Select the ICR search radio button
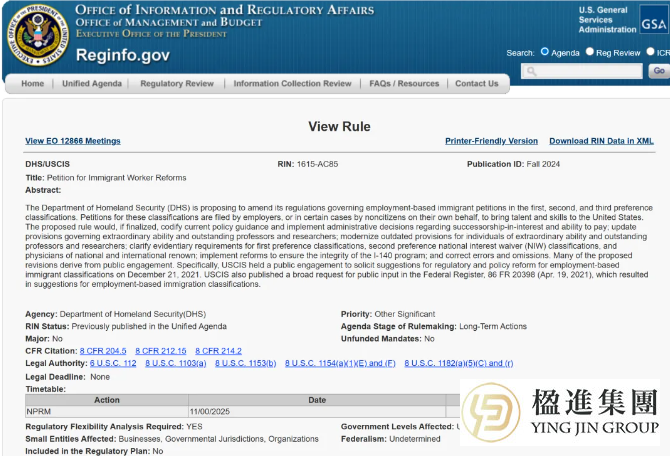 (x=650, y=52)
